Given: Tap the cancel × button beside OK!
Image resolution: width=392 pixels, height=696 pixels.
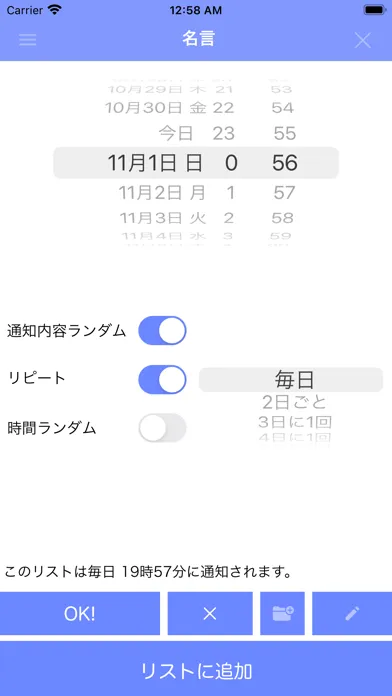Looking at the screenshot, I should [x=210, y=613].
